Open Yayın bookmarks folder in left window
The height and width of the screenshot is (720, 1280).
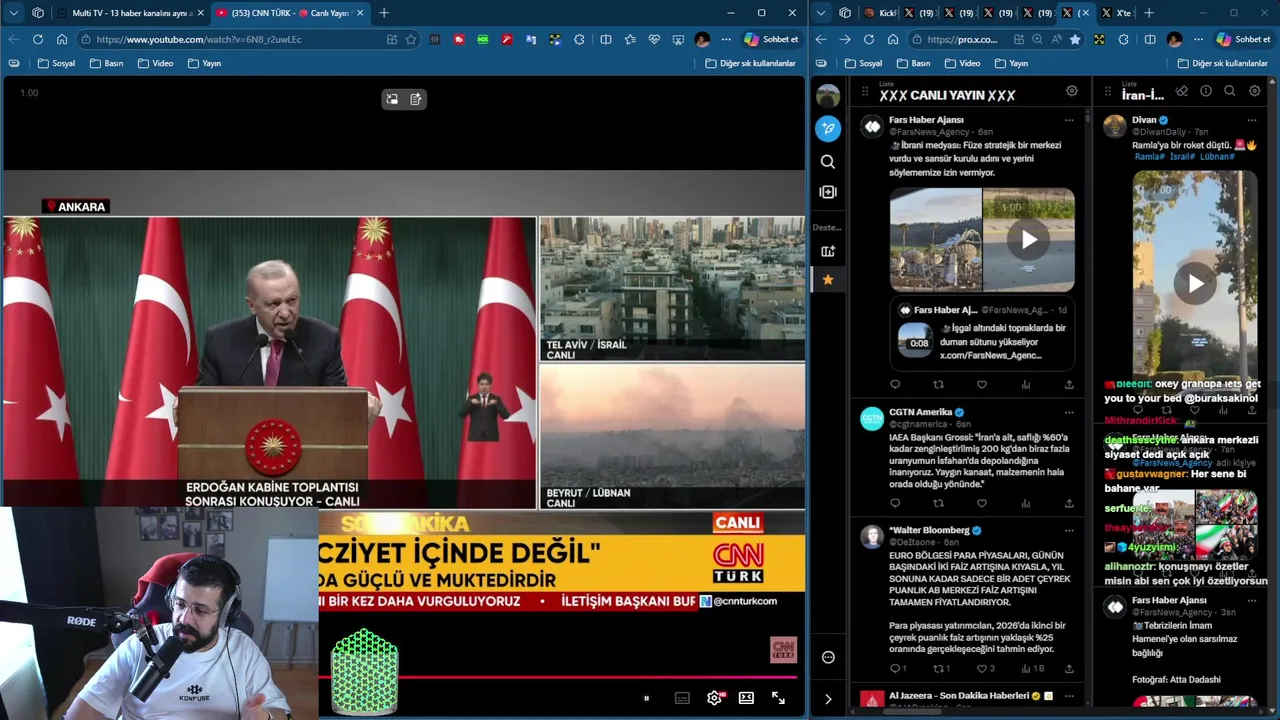(x=204, y=63)
